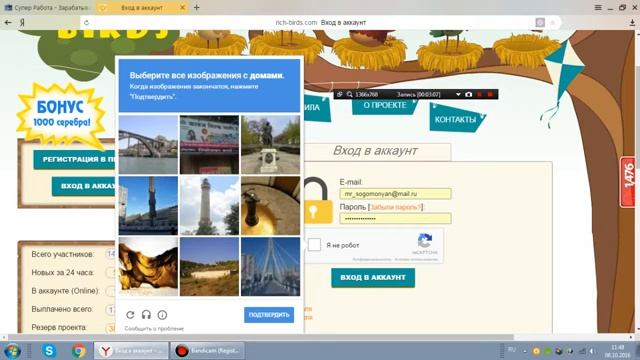The height and width of the screenshot is (360, 640).
Task: Open Chrome from the taskbar
Action: pos(79,351)
